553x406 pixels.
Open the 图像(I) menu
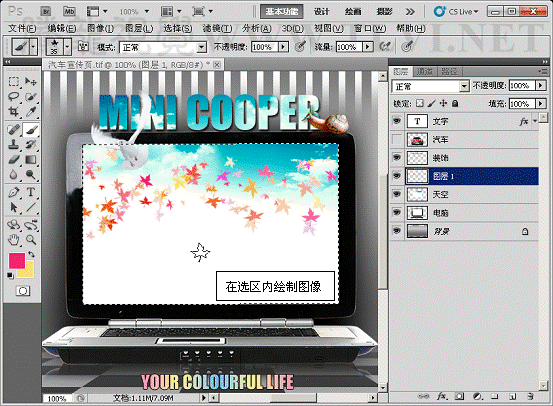pos(100,28)
